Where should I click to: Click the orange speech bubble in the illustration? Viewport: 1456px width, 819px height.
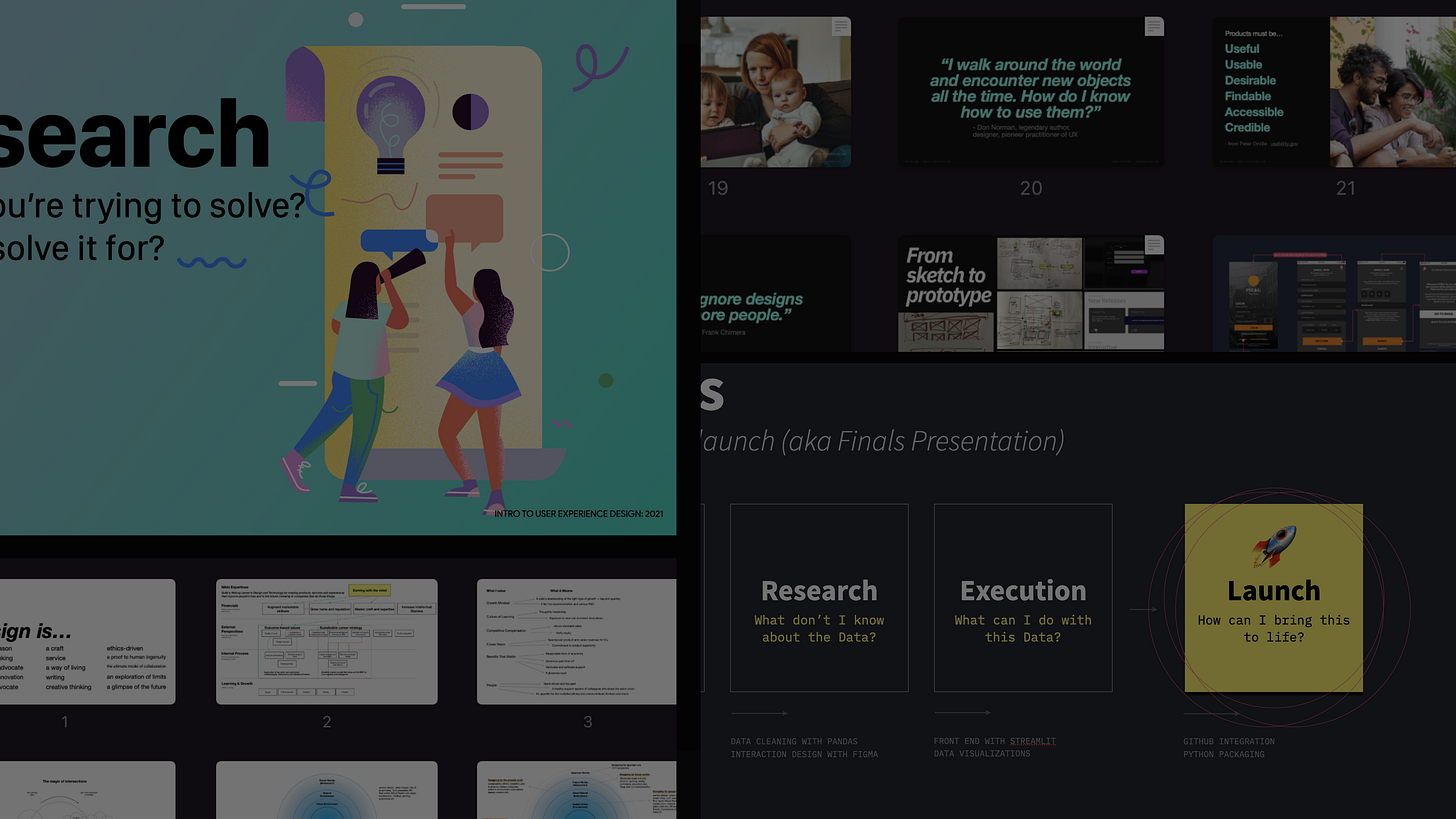click(464, 221)
